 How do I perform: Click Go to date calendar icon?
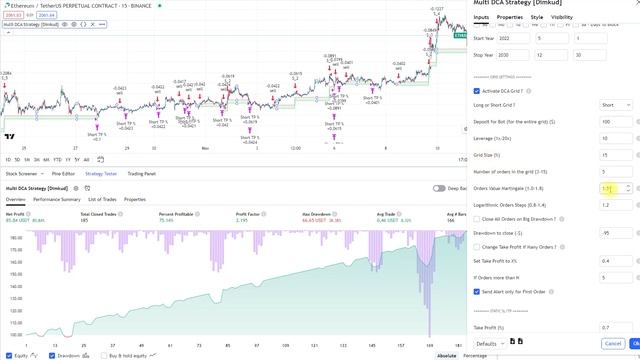pos(100,160)
